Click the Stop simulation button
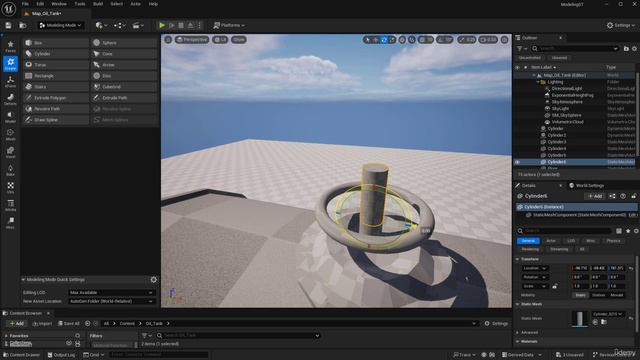The width and height of the screenshot is (640, 360). click(181, 25)
